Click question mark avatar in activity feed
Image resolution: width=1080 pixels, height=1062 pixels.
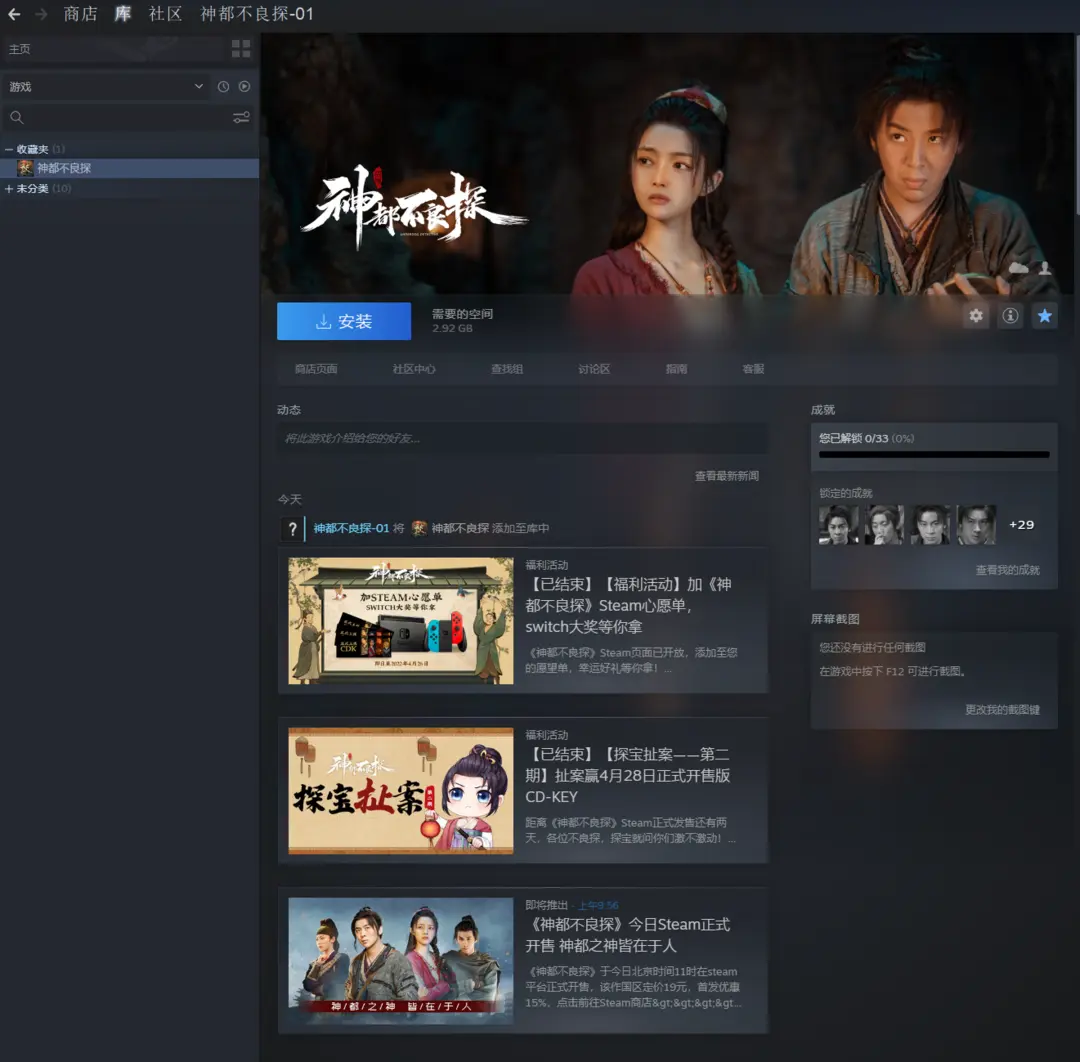(292, 528)
